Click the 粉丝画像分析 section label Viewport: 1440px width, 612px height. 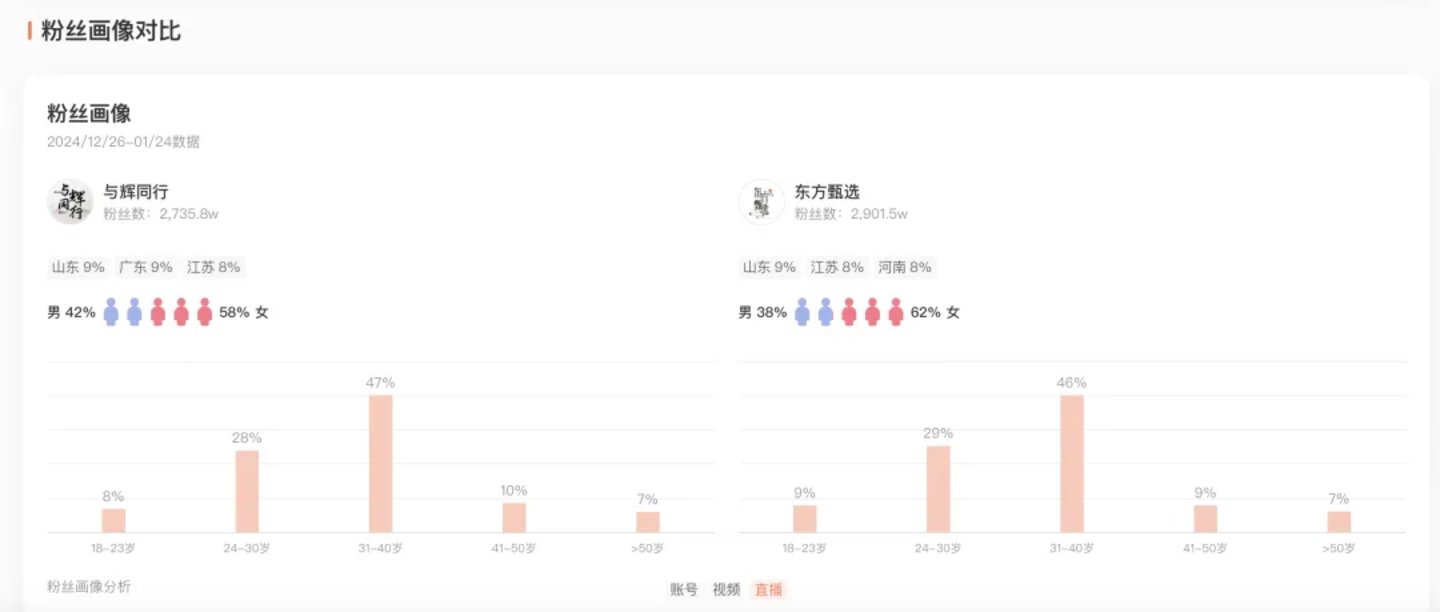coord(89,586)
